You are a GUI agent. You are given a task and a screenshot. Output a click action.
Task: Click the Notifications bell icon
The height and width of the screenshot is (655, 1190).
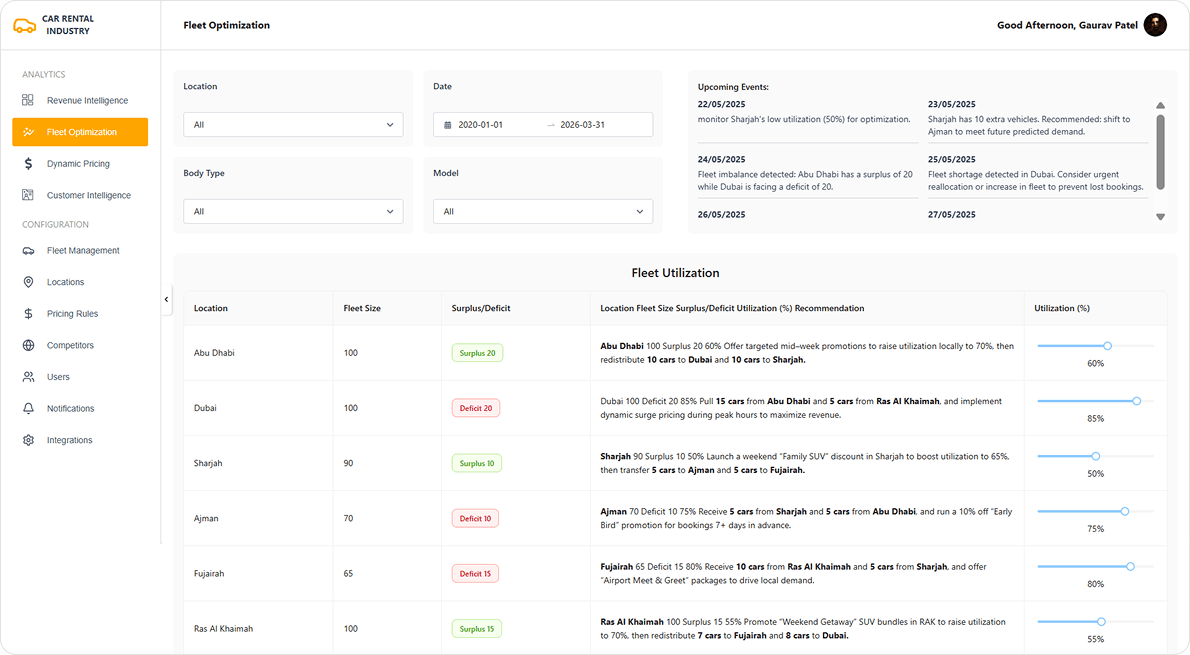click(x=28, y=408)
